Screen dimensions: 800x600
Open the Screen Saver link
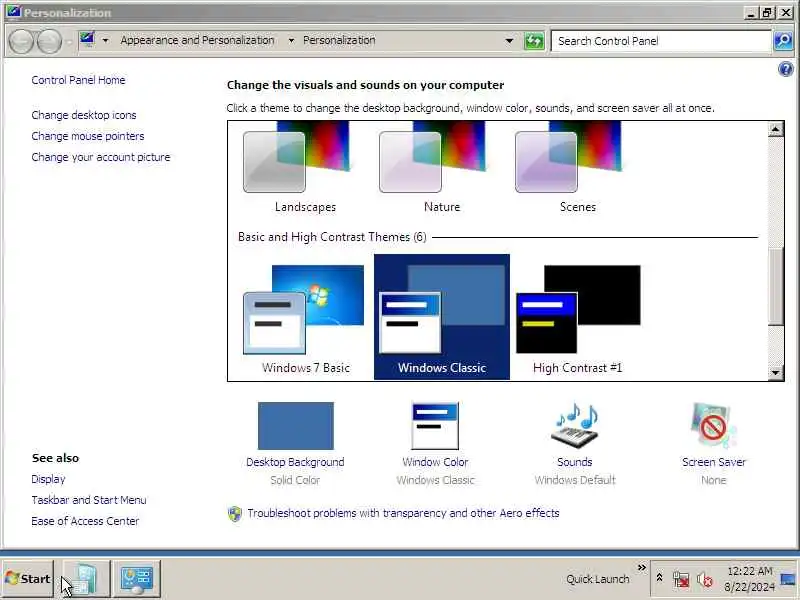click(x=713, y=462)
